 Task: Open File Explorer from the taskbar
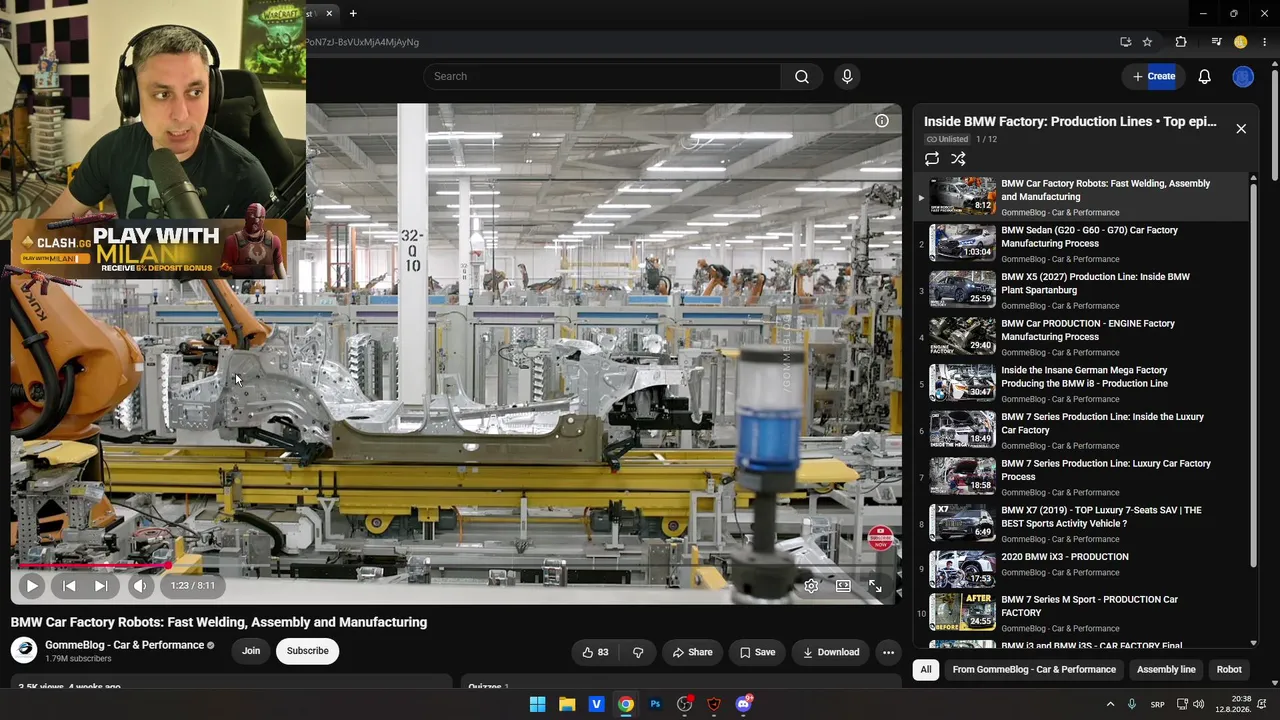pos(567,704)
